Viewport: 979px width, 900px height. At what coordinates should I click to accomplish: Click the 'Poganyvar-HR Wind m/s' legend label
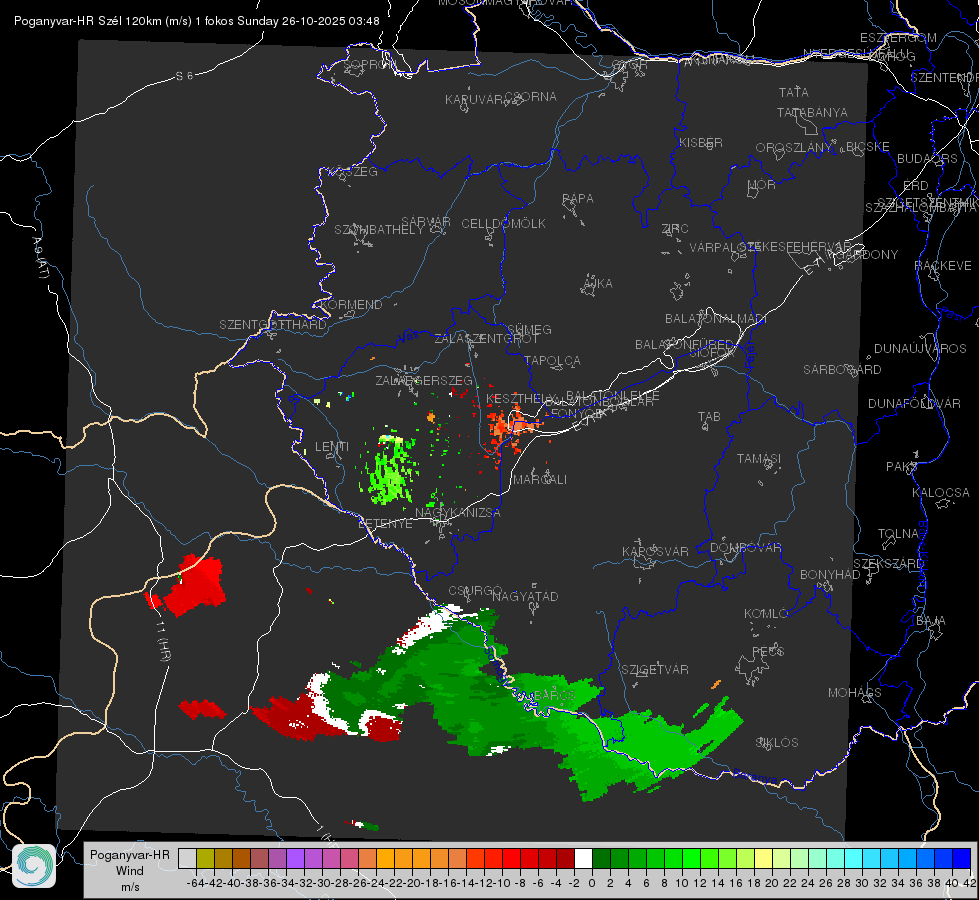pyautogui.click(x=130, y=871)
